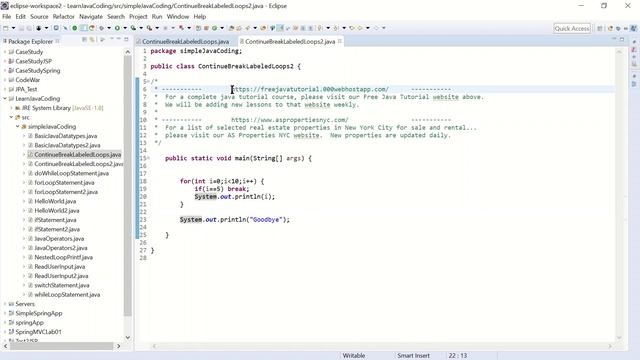This screenshot has width=640, height=360.
Task: Toggle folding of main method at line 15
Action: pyautogui.click(x=148, y=158)
